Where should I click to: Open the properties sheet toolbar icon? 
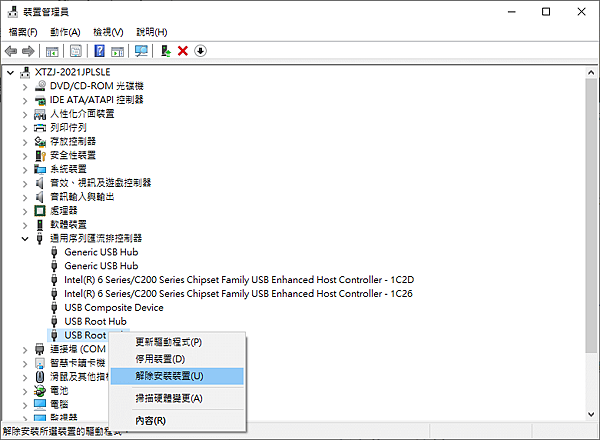(x=76, y=51)
